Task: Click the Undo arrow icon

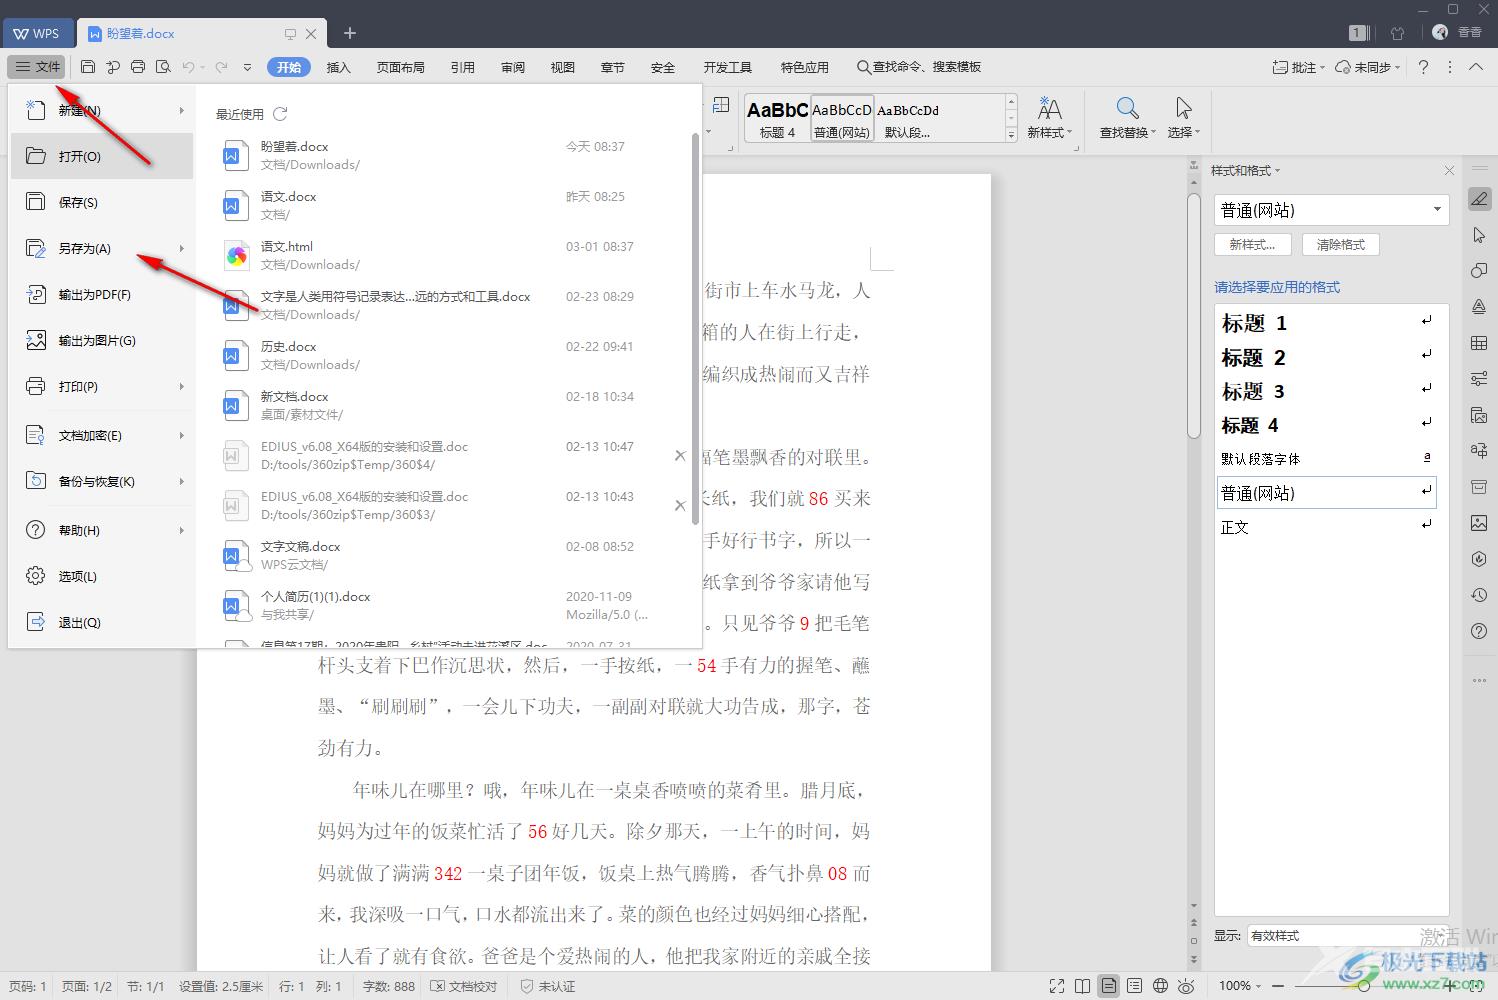Action: (x=188, y=67)
